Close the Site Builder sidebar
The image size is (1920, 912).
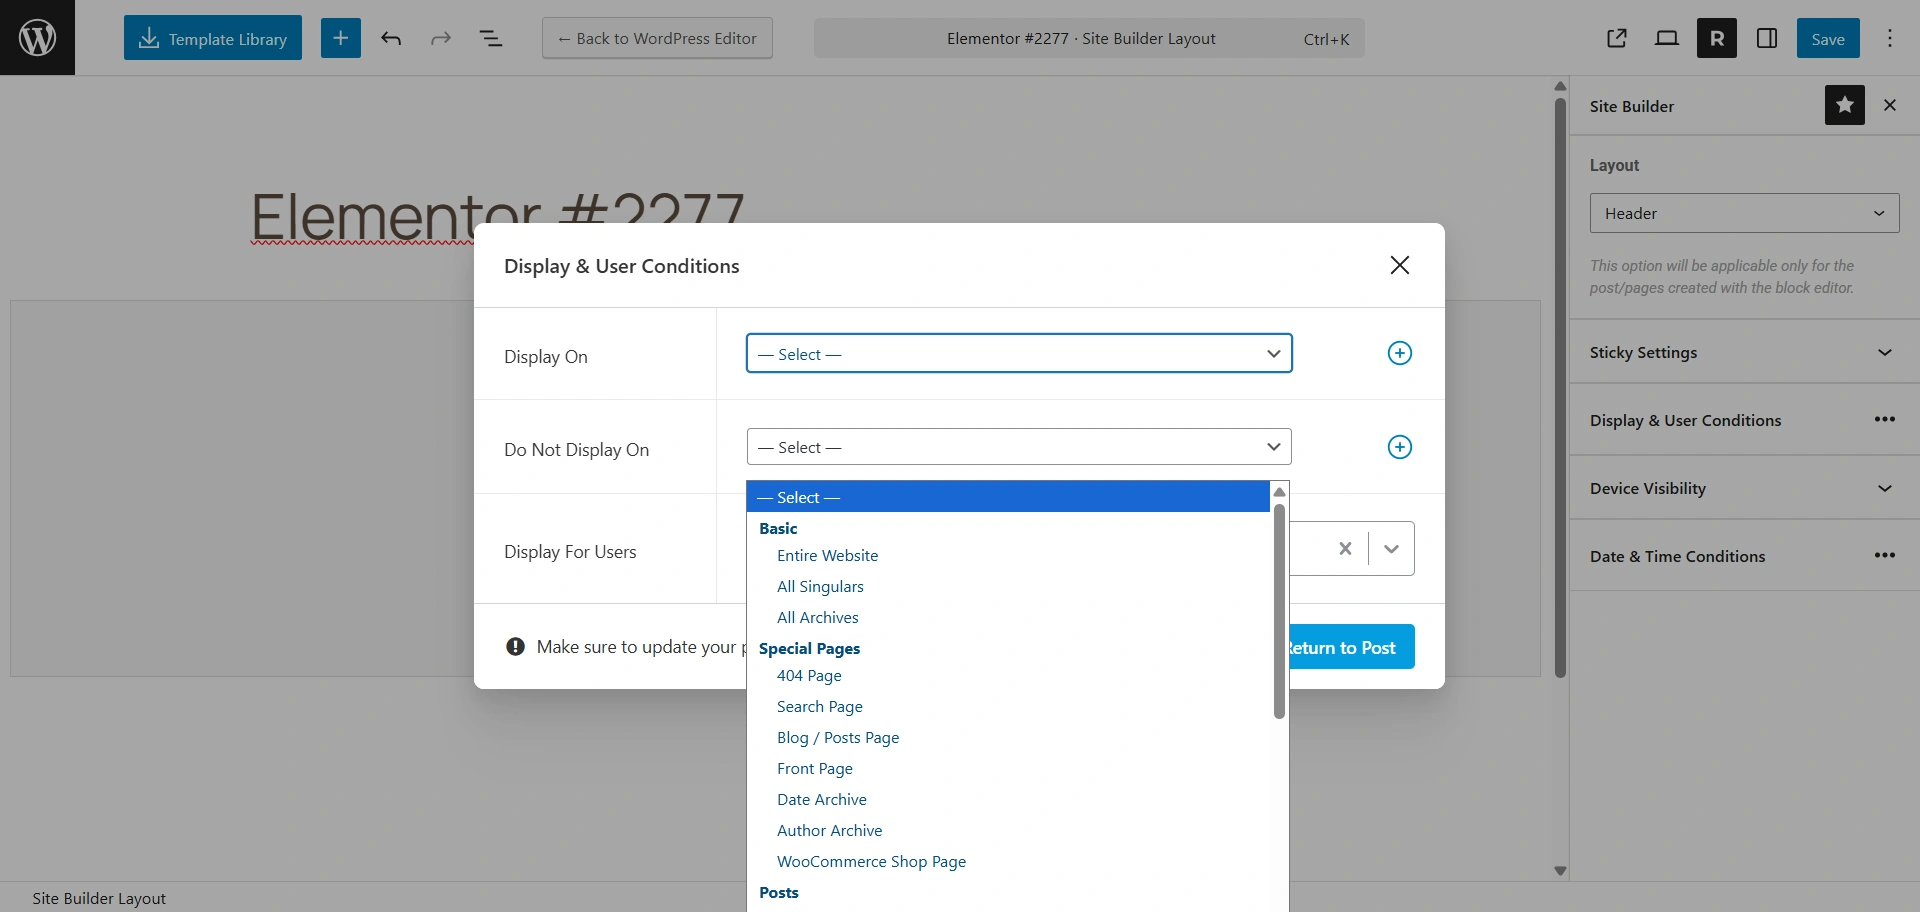pyautogui.click(x=1890, y=105)
